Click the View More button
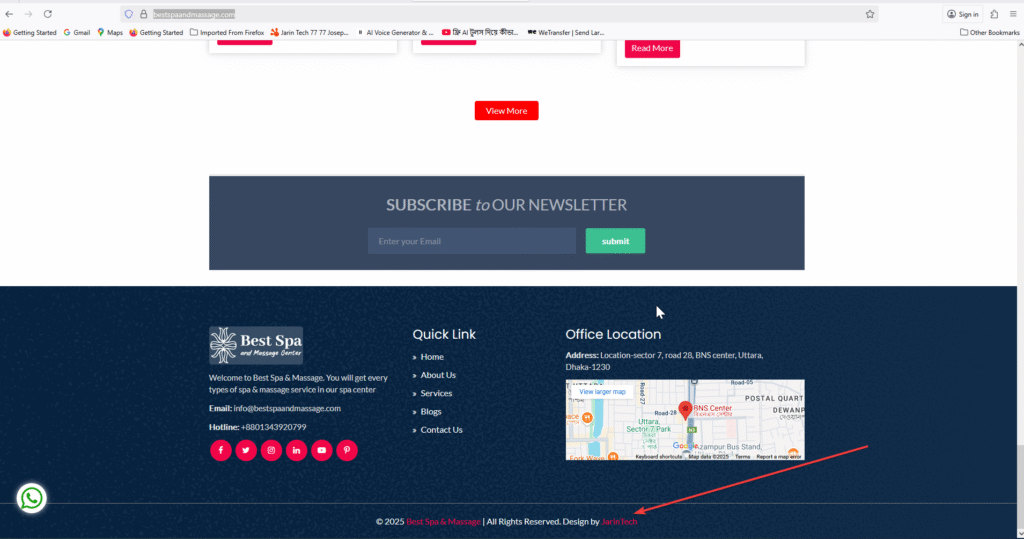The image size is (1024, 539). [x=506, y=111]
